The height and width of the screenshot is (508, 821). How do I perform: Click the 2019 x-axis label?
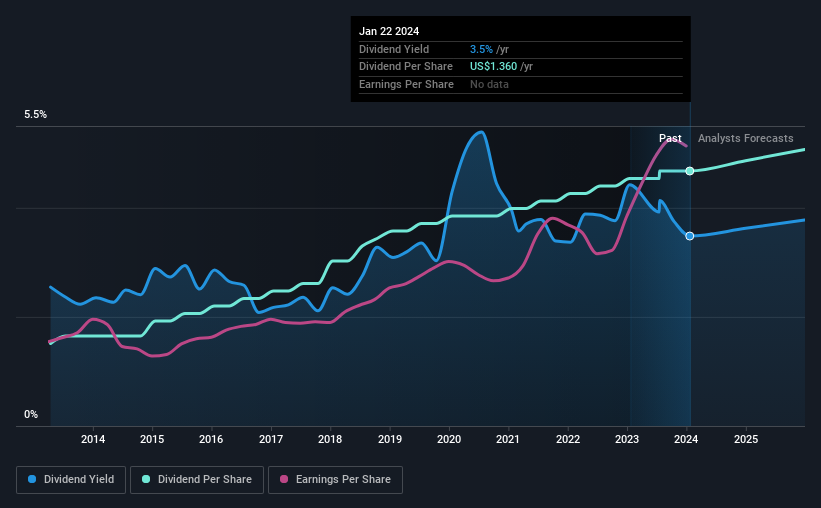pos(390,439)
